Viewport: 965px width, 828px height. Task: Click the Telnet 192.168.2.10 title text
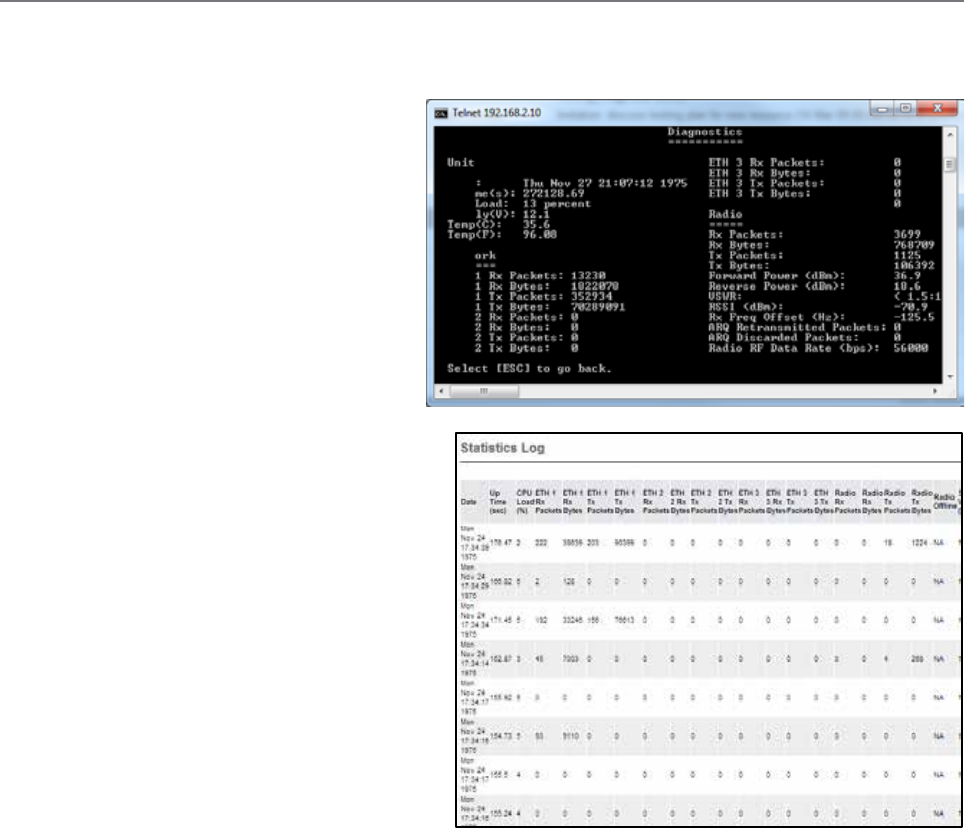tap(497, 113)
